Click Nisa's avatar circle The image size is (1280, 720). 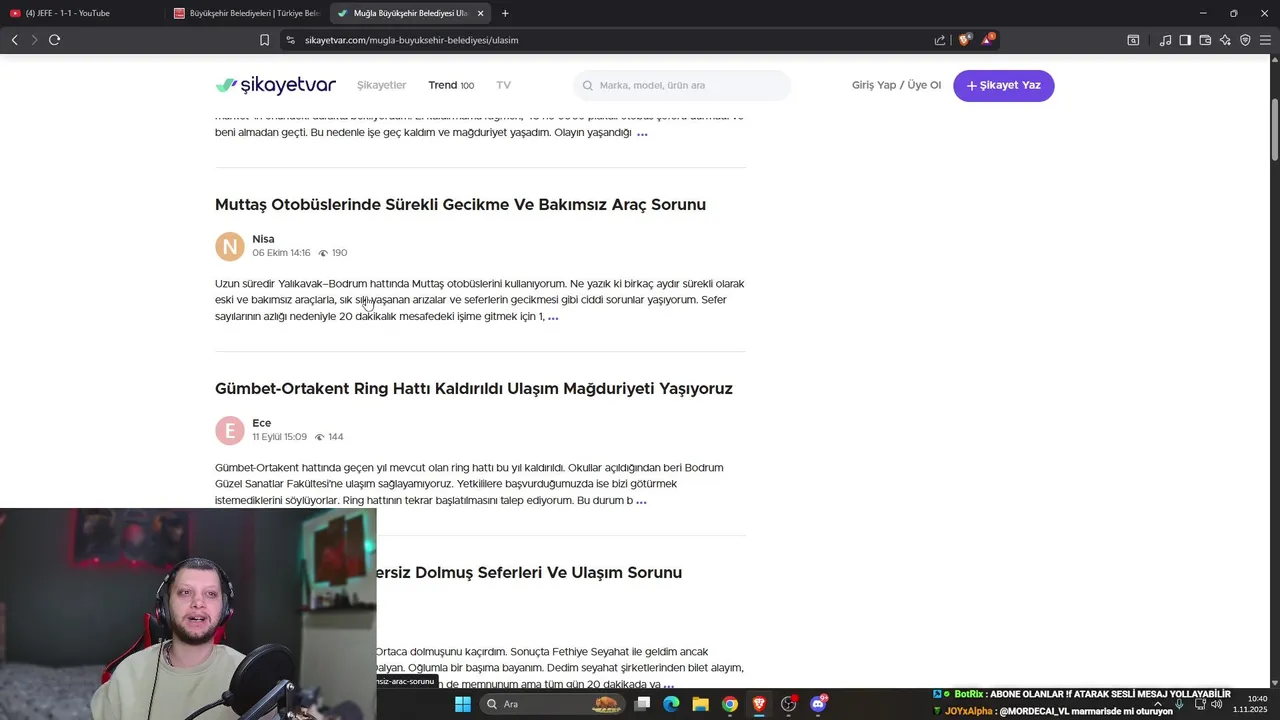click(230, 246)
